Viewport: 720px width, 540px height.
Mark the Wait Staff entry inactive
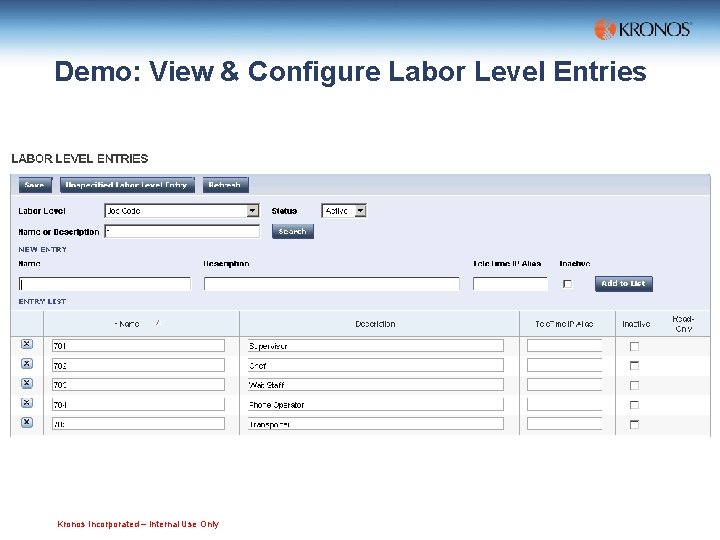(x=634, y=385)
